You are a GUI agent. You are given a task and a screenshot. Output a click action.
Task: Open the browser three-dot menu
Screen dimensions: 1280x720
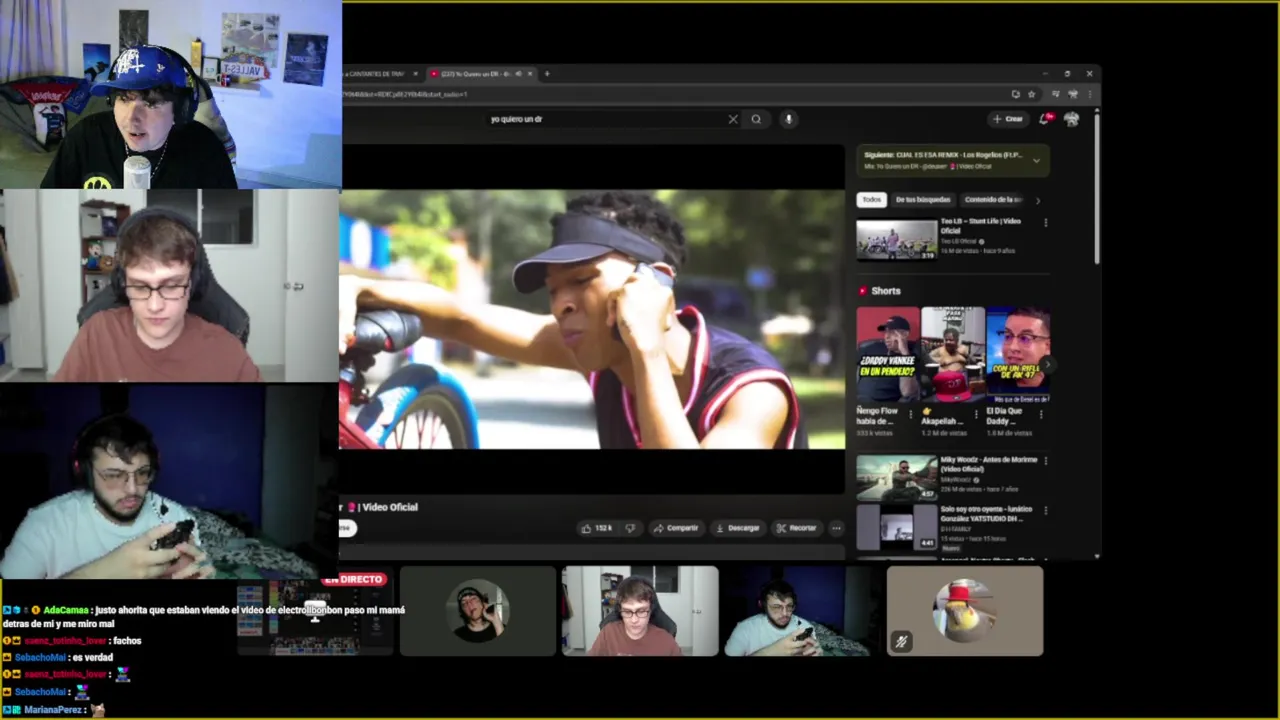coord(1090,94)
